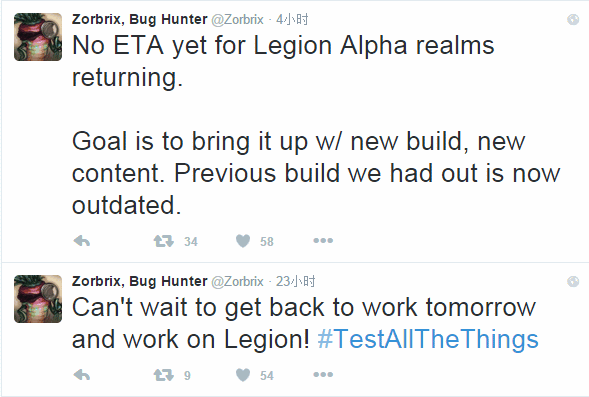Open more options on Legion Alpha tweet
This screenshot has width=589, height=397.
(323, 240)
